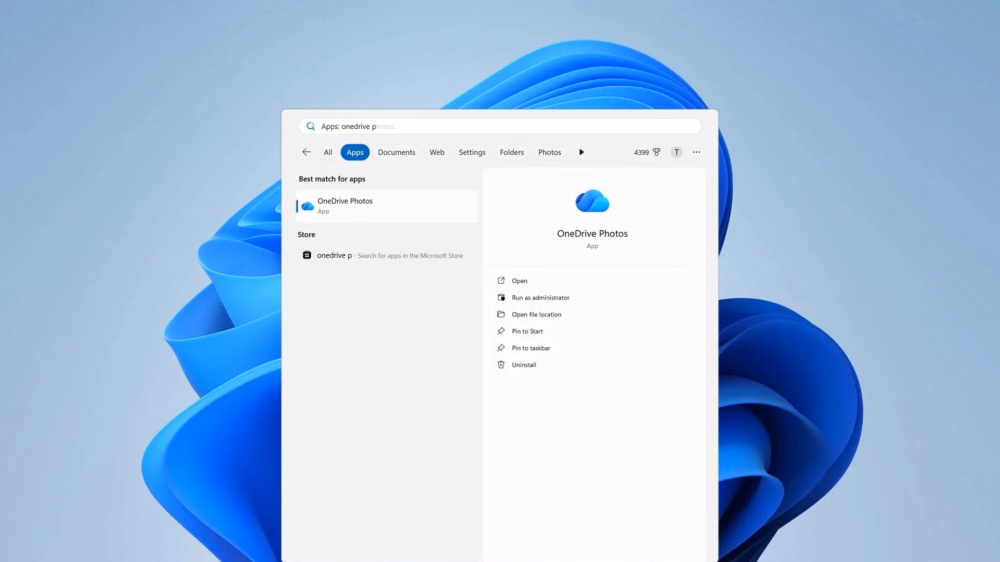Viewport: 1000px width, 562px height.
Task: Choose Open file location
Action: 536,314
